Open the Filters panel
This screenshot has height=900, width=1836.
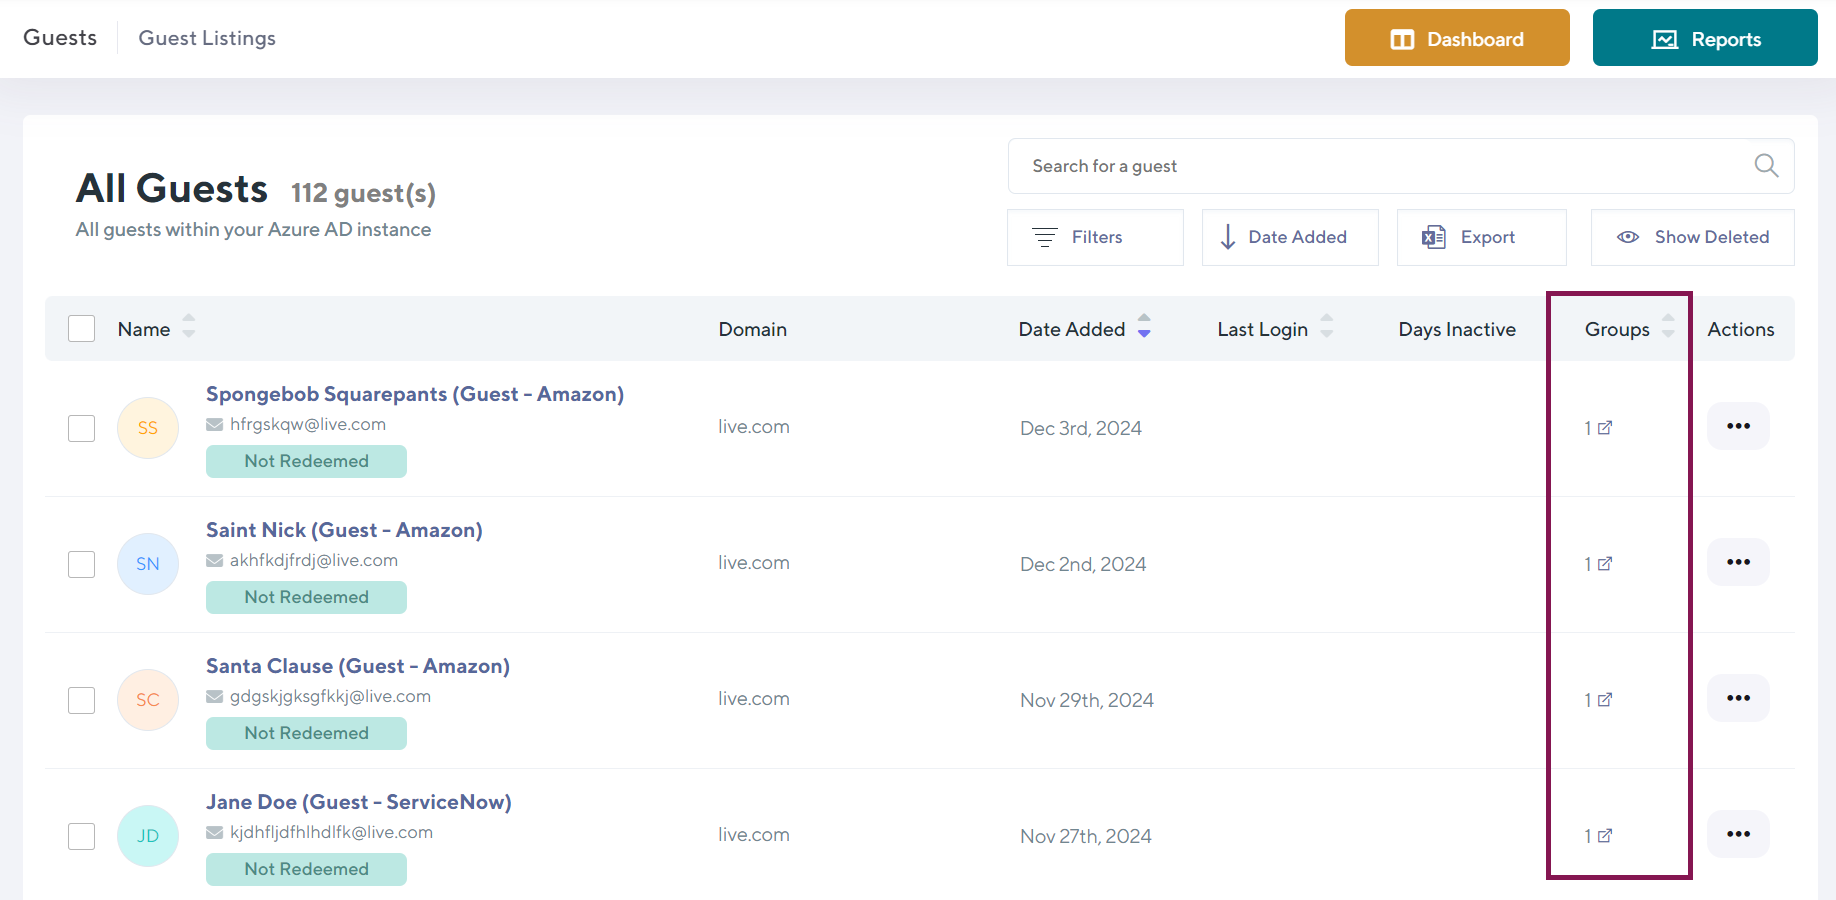1095,237
